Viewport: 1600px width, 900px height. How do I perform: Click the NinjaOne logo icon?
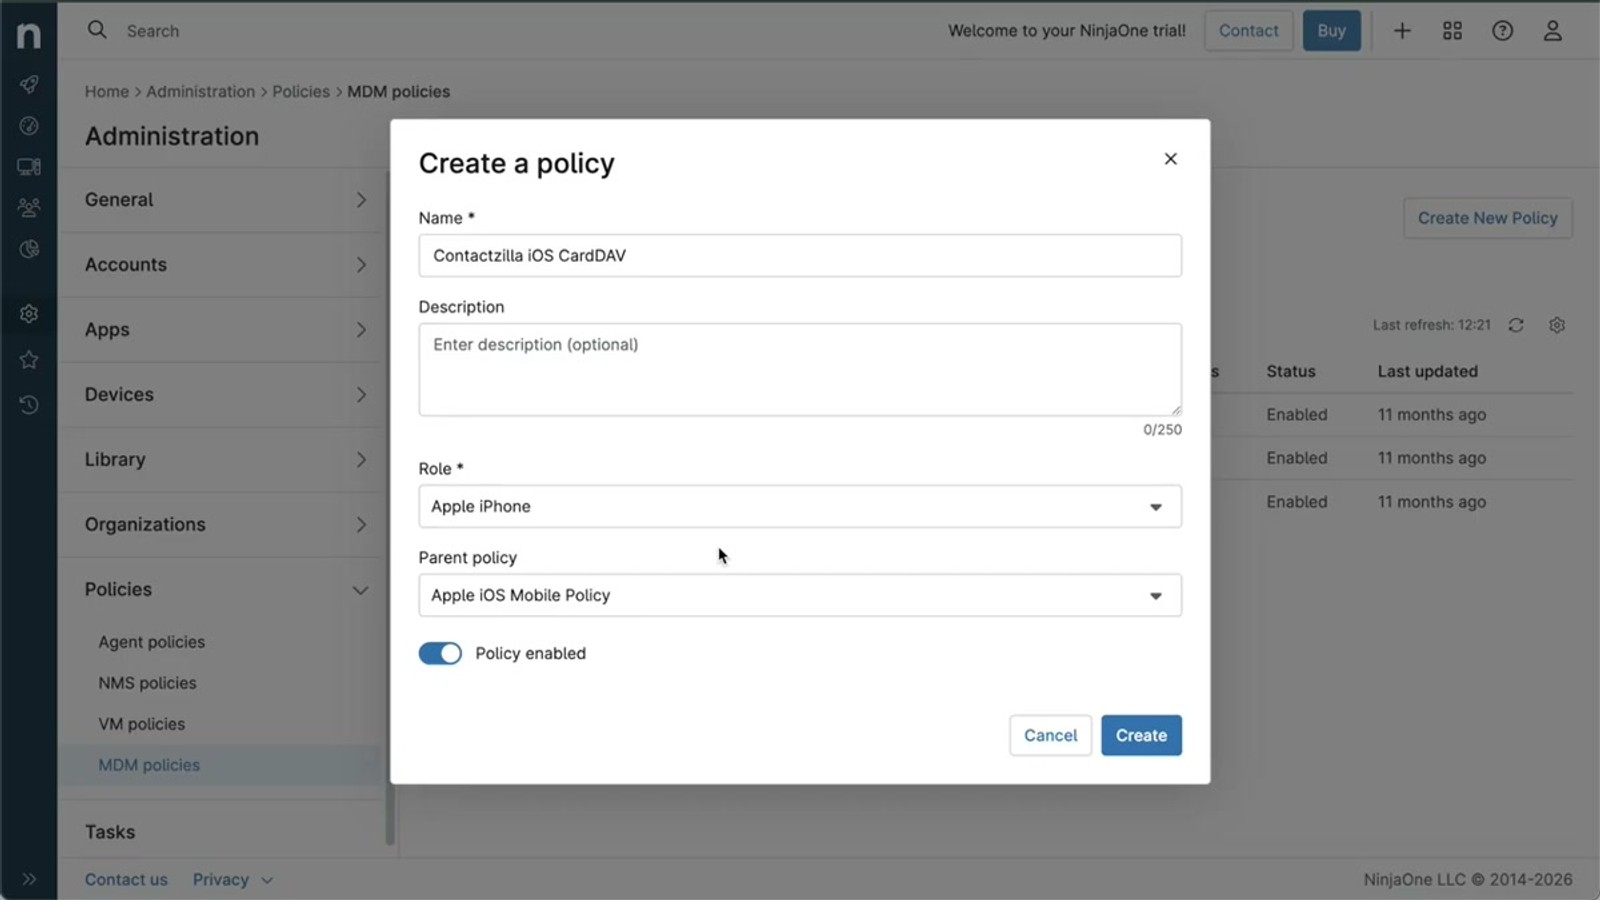pos(29,35)
